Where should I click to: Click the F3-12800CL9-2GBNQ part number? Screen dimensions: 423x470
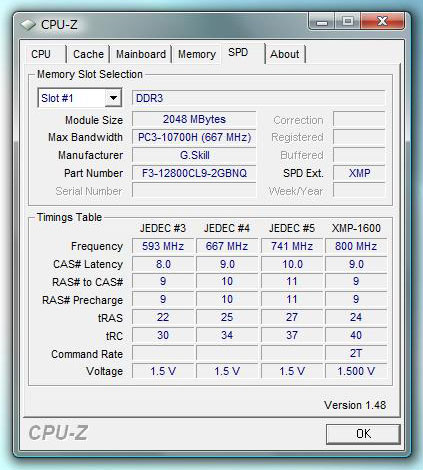(194, 173)
